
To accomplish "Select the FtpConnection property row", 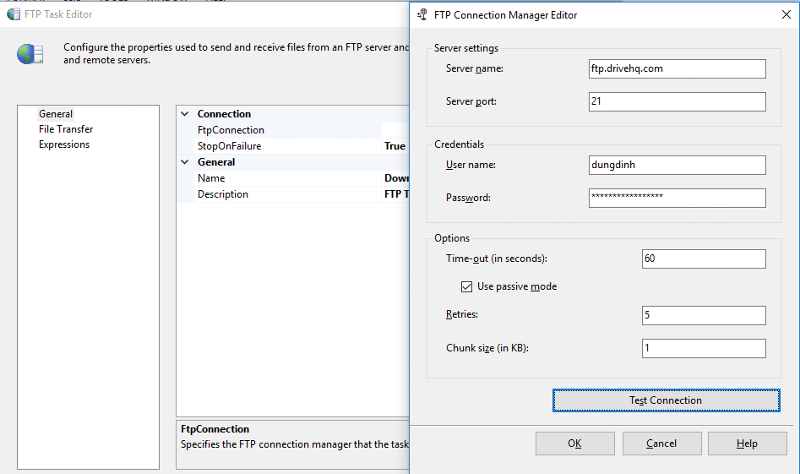I will coord(293,130).
